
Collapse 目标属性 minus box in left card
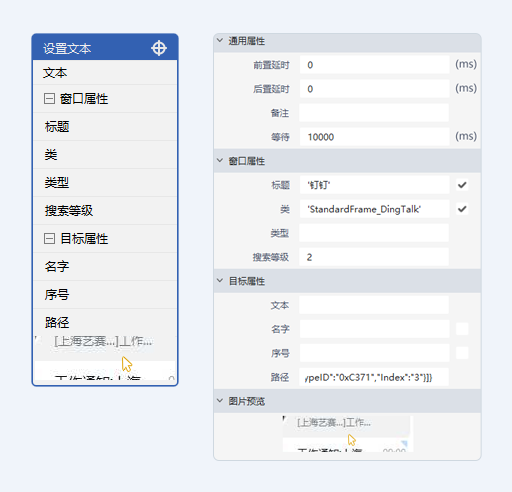[x=49, y=239]
